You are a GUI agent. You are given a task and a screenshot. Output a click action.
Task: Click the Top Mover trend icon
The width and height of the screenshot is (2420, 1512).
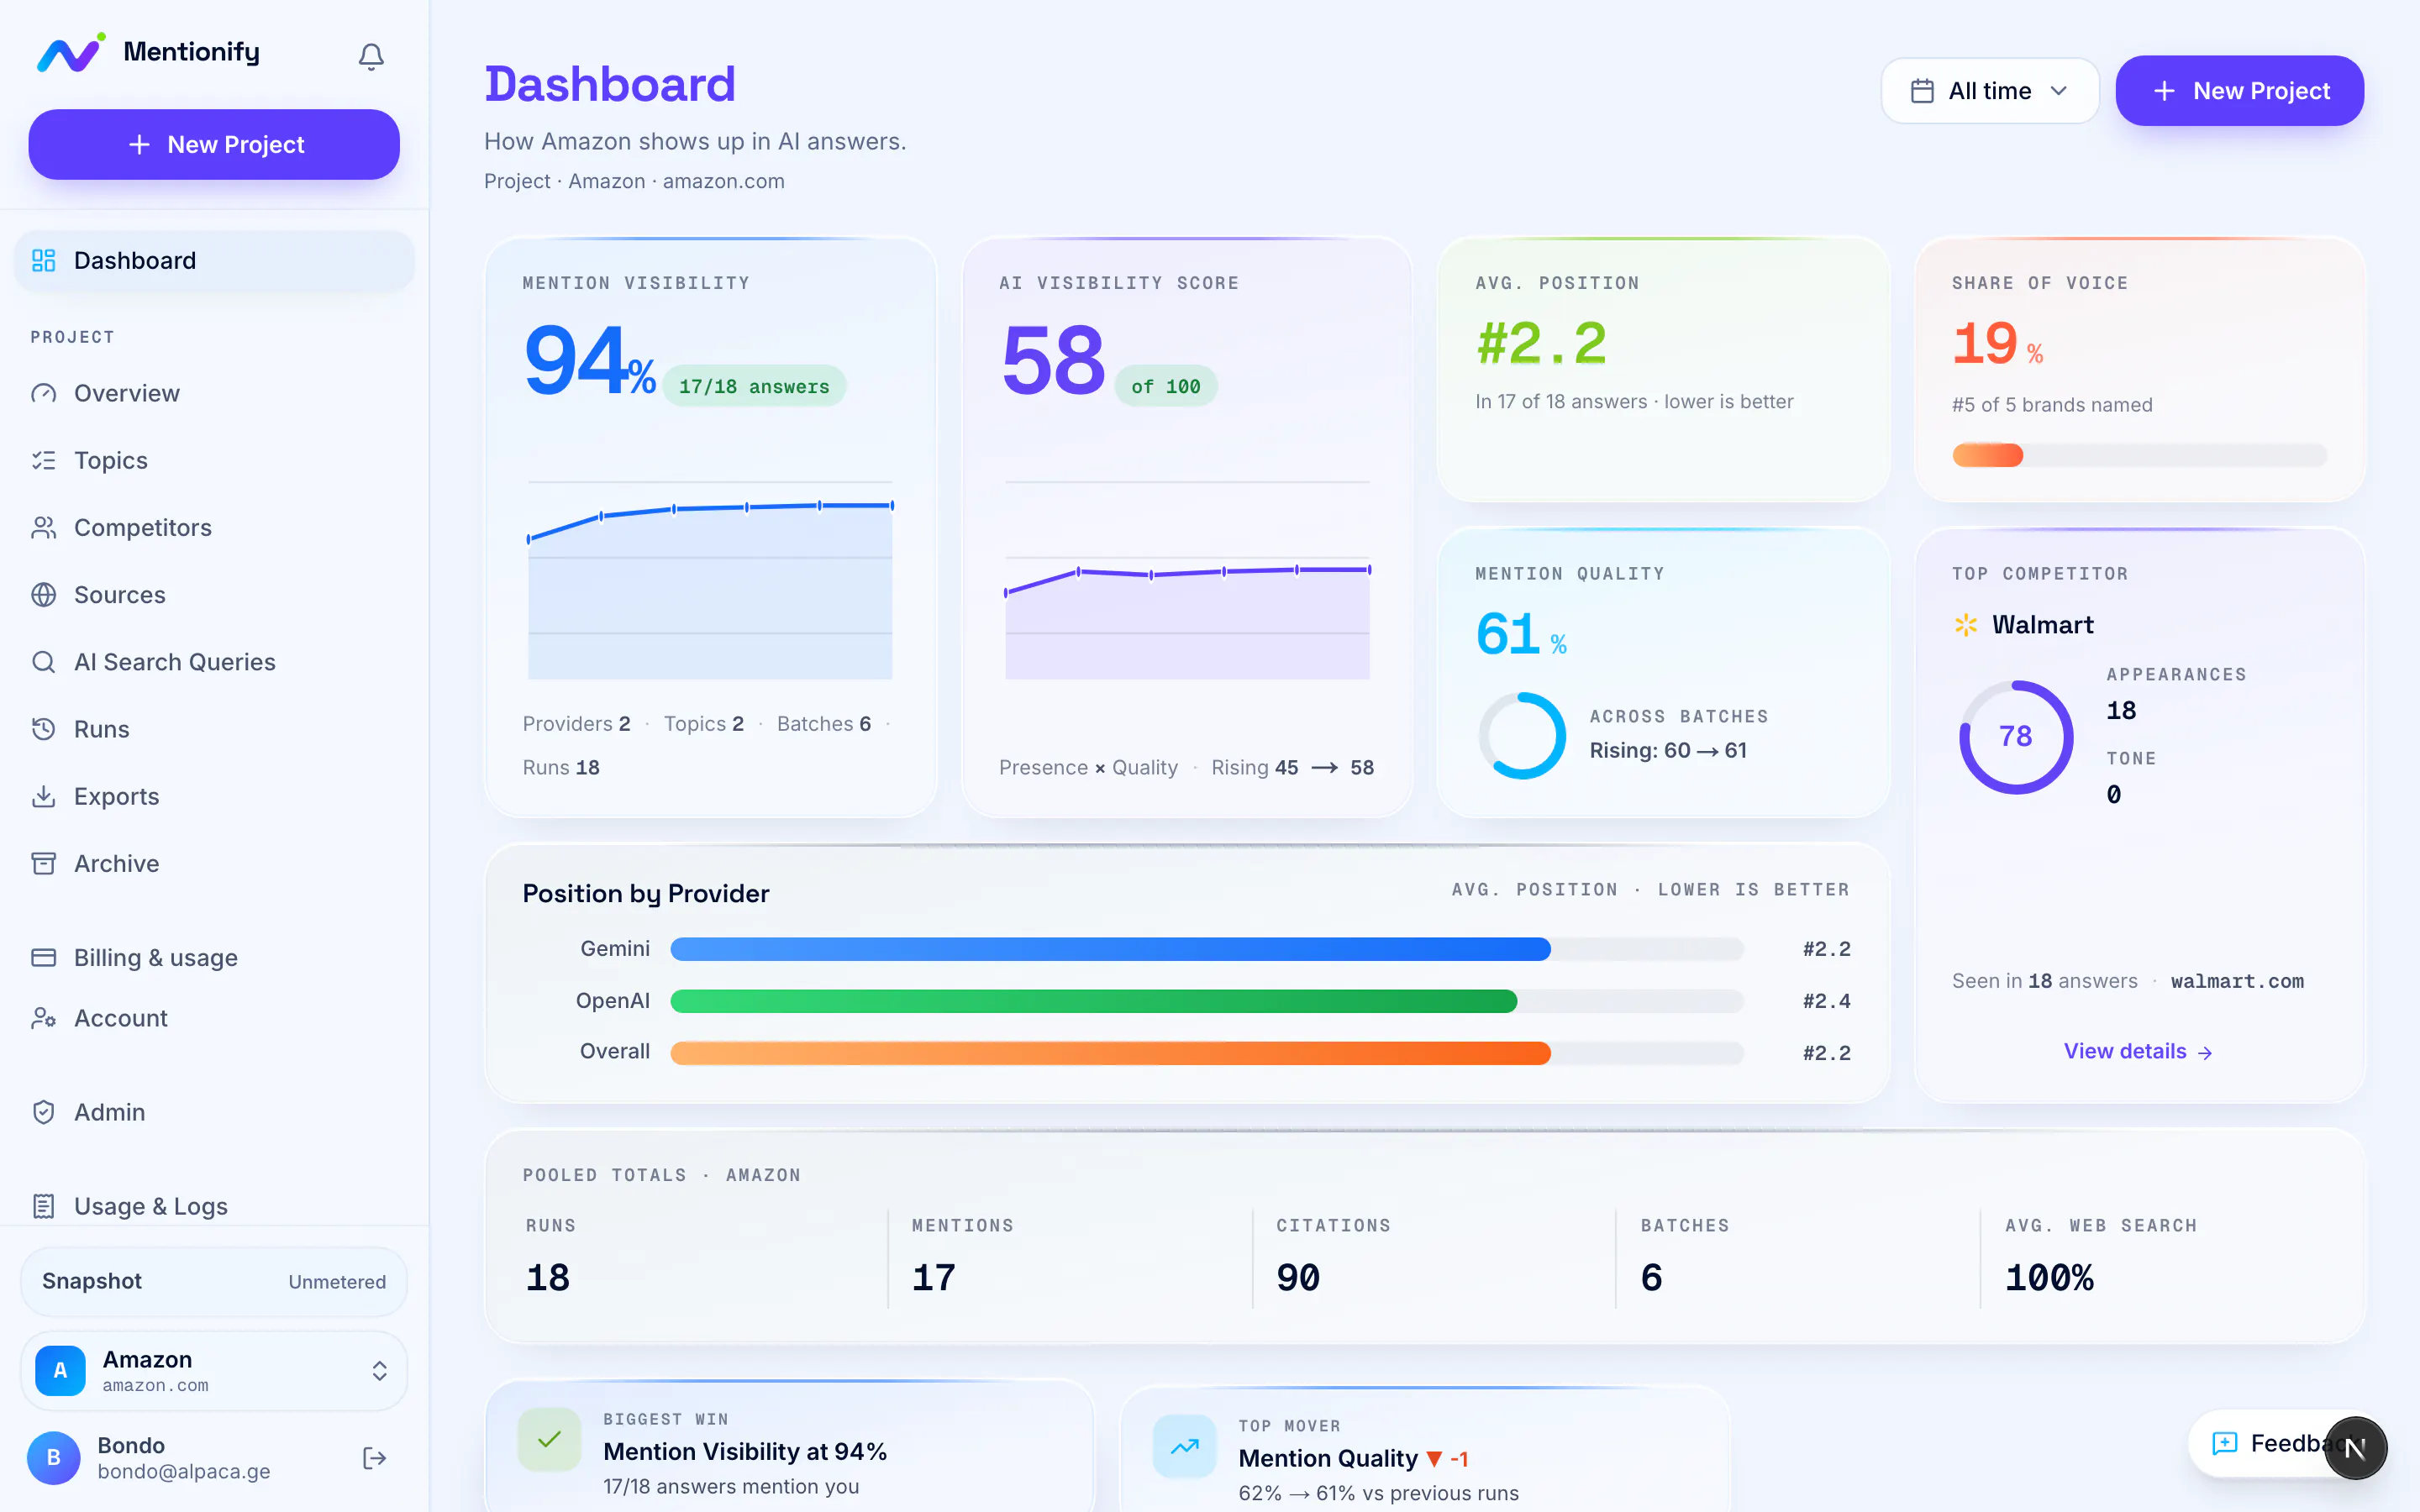[1185, 1446]
